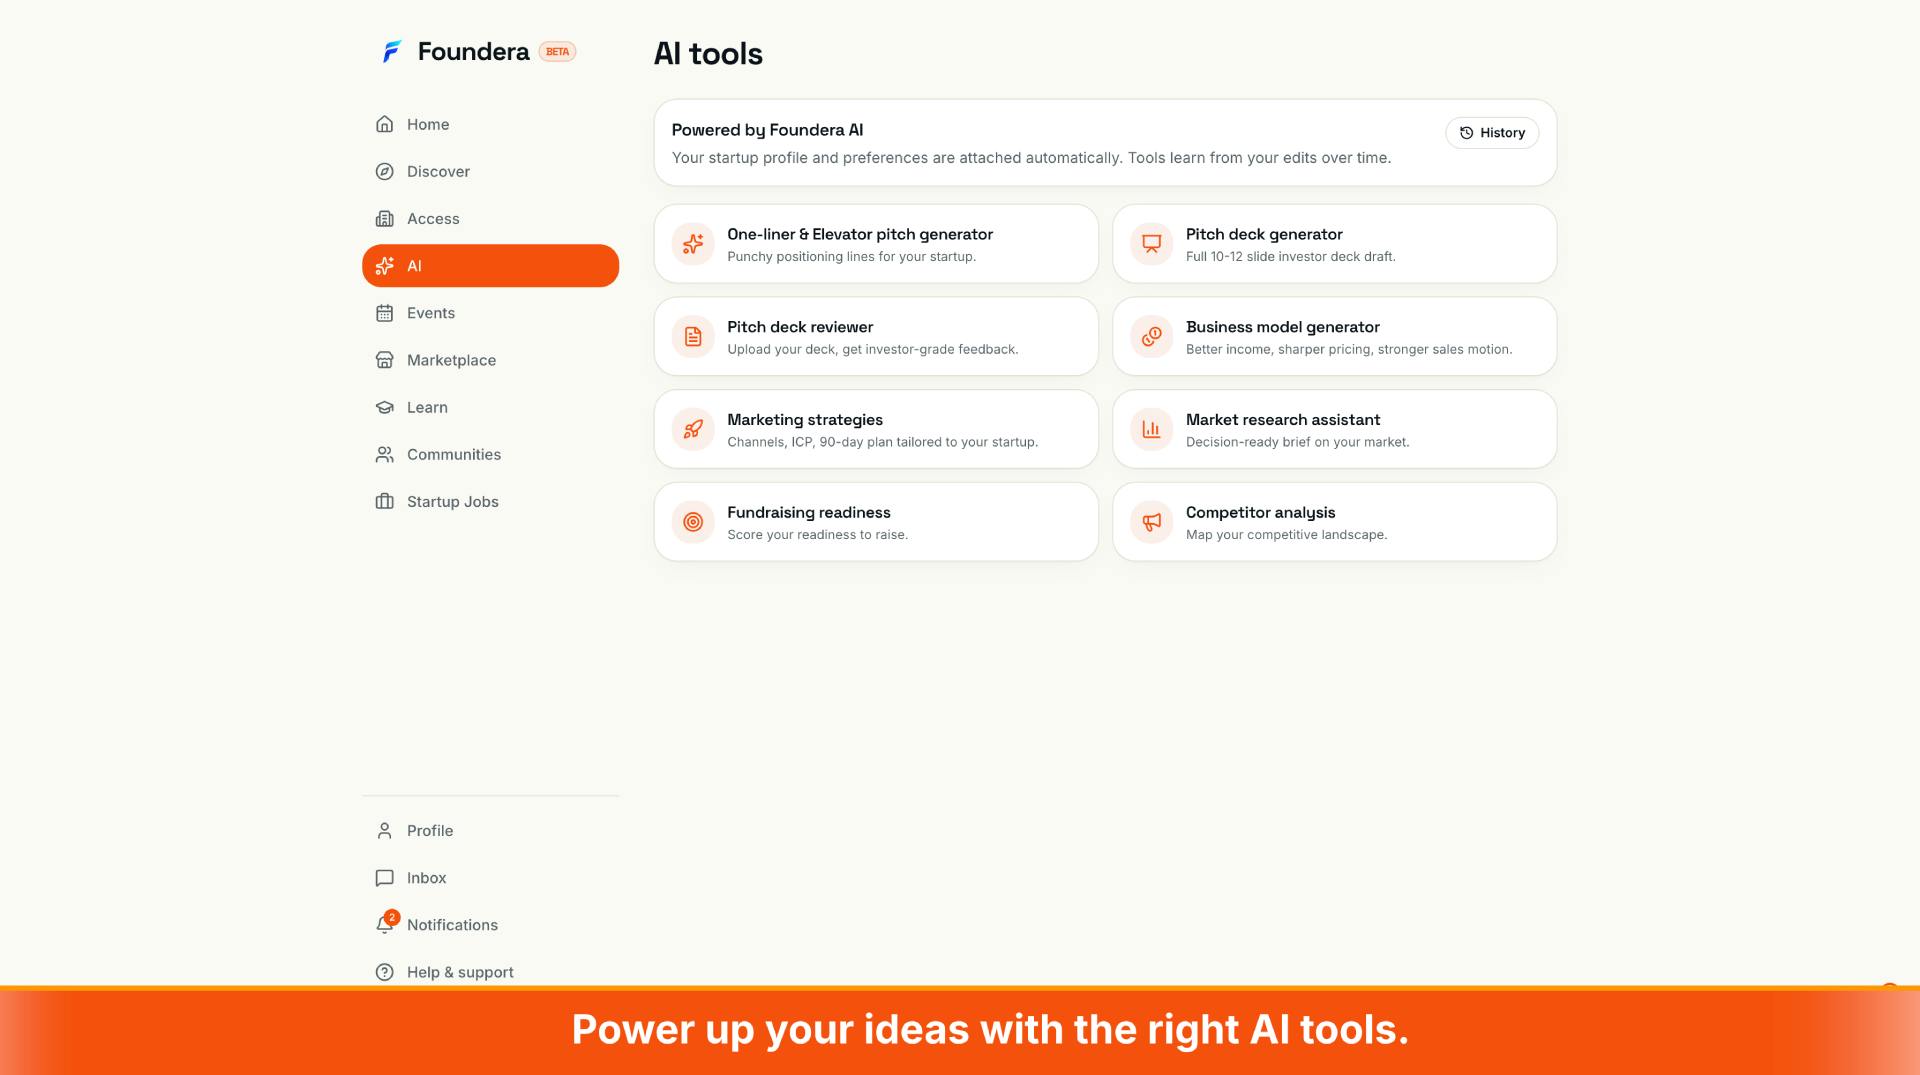
Task: Click the coins icon for Business model generator
Action: click(1151, 337)
